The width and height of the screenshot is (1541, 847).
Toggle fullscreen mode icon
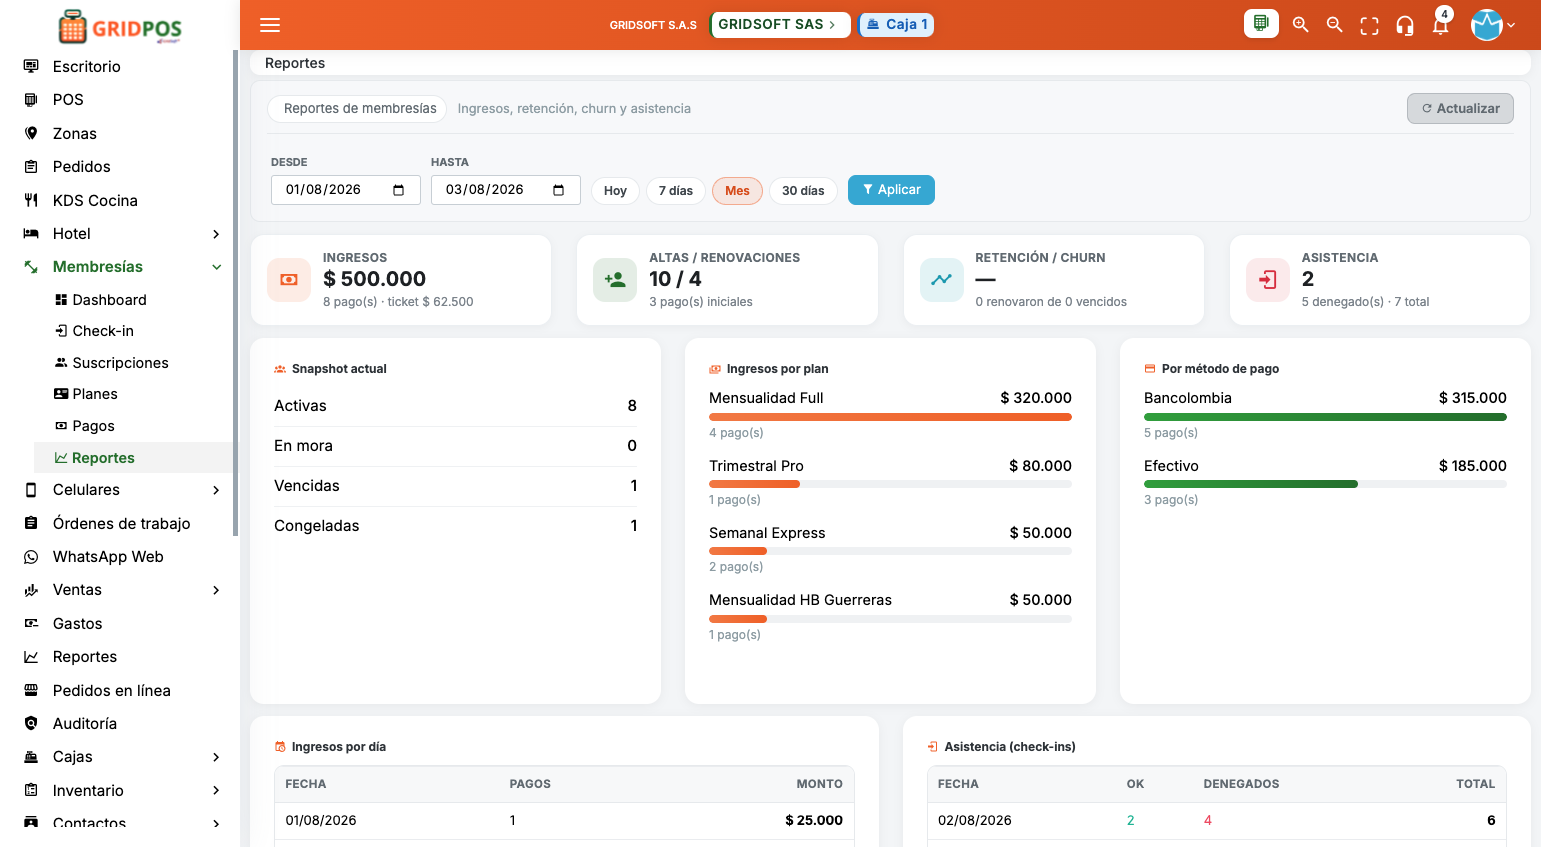click(1369, 26)
